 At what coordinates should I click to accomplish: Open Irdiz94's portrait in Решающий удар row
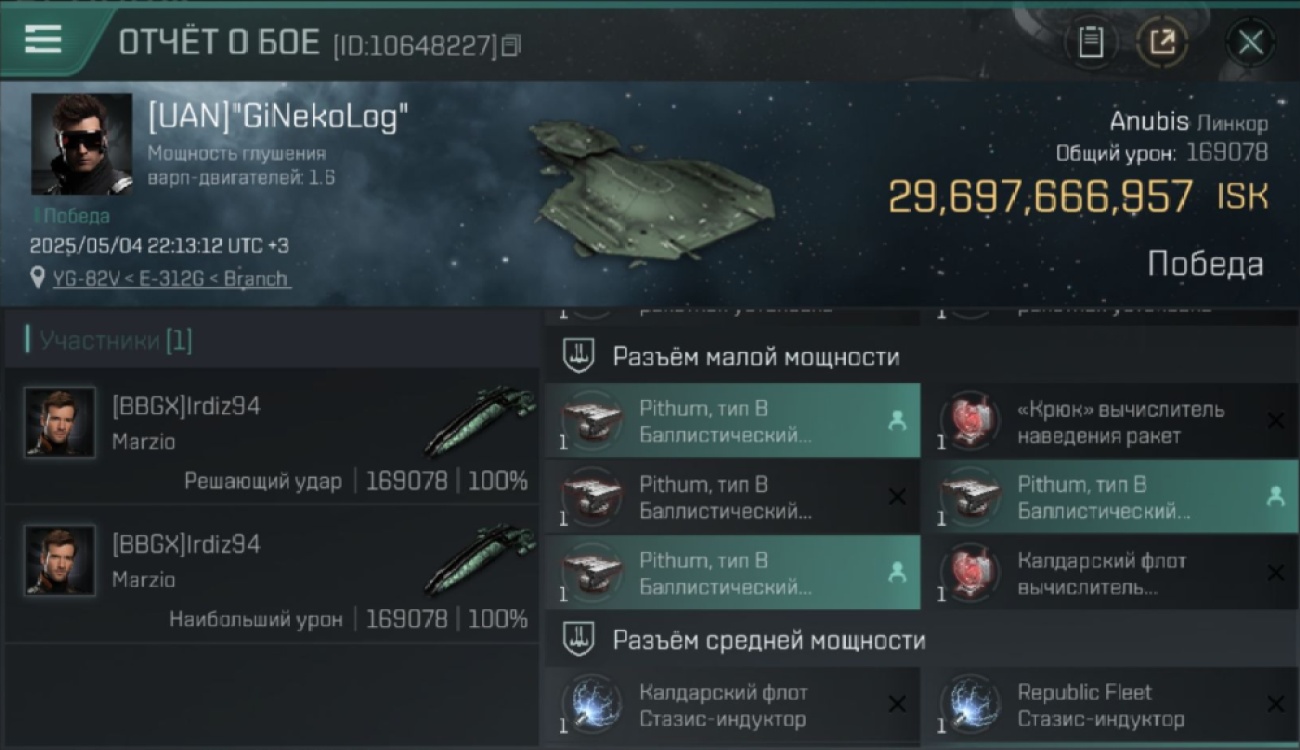[x=60, y=422]
